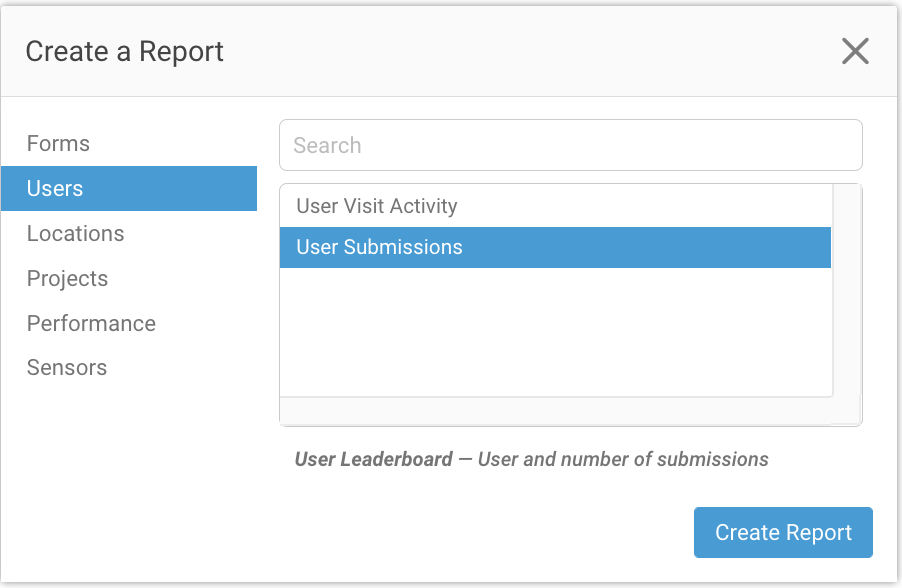902x588 pixels.
Task: View Performance report types
Action: coord(91,323)
